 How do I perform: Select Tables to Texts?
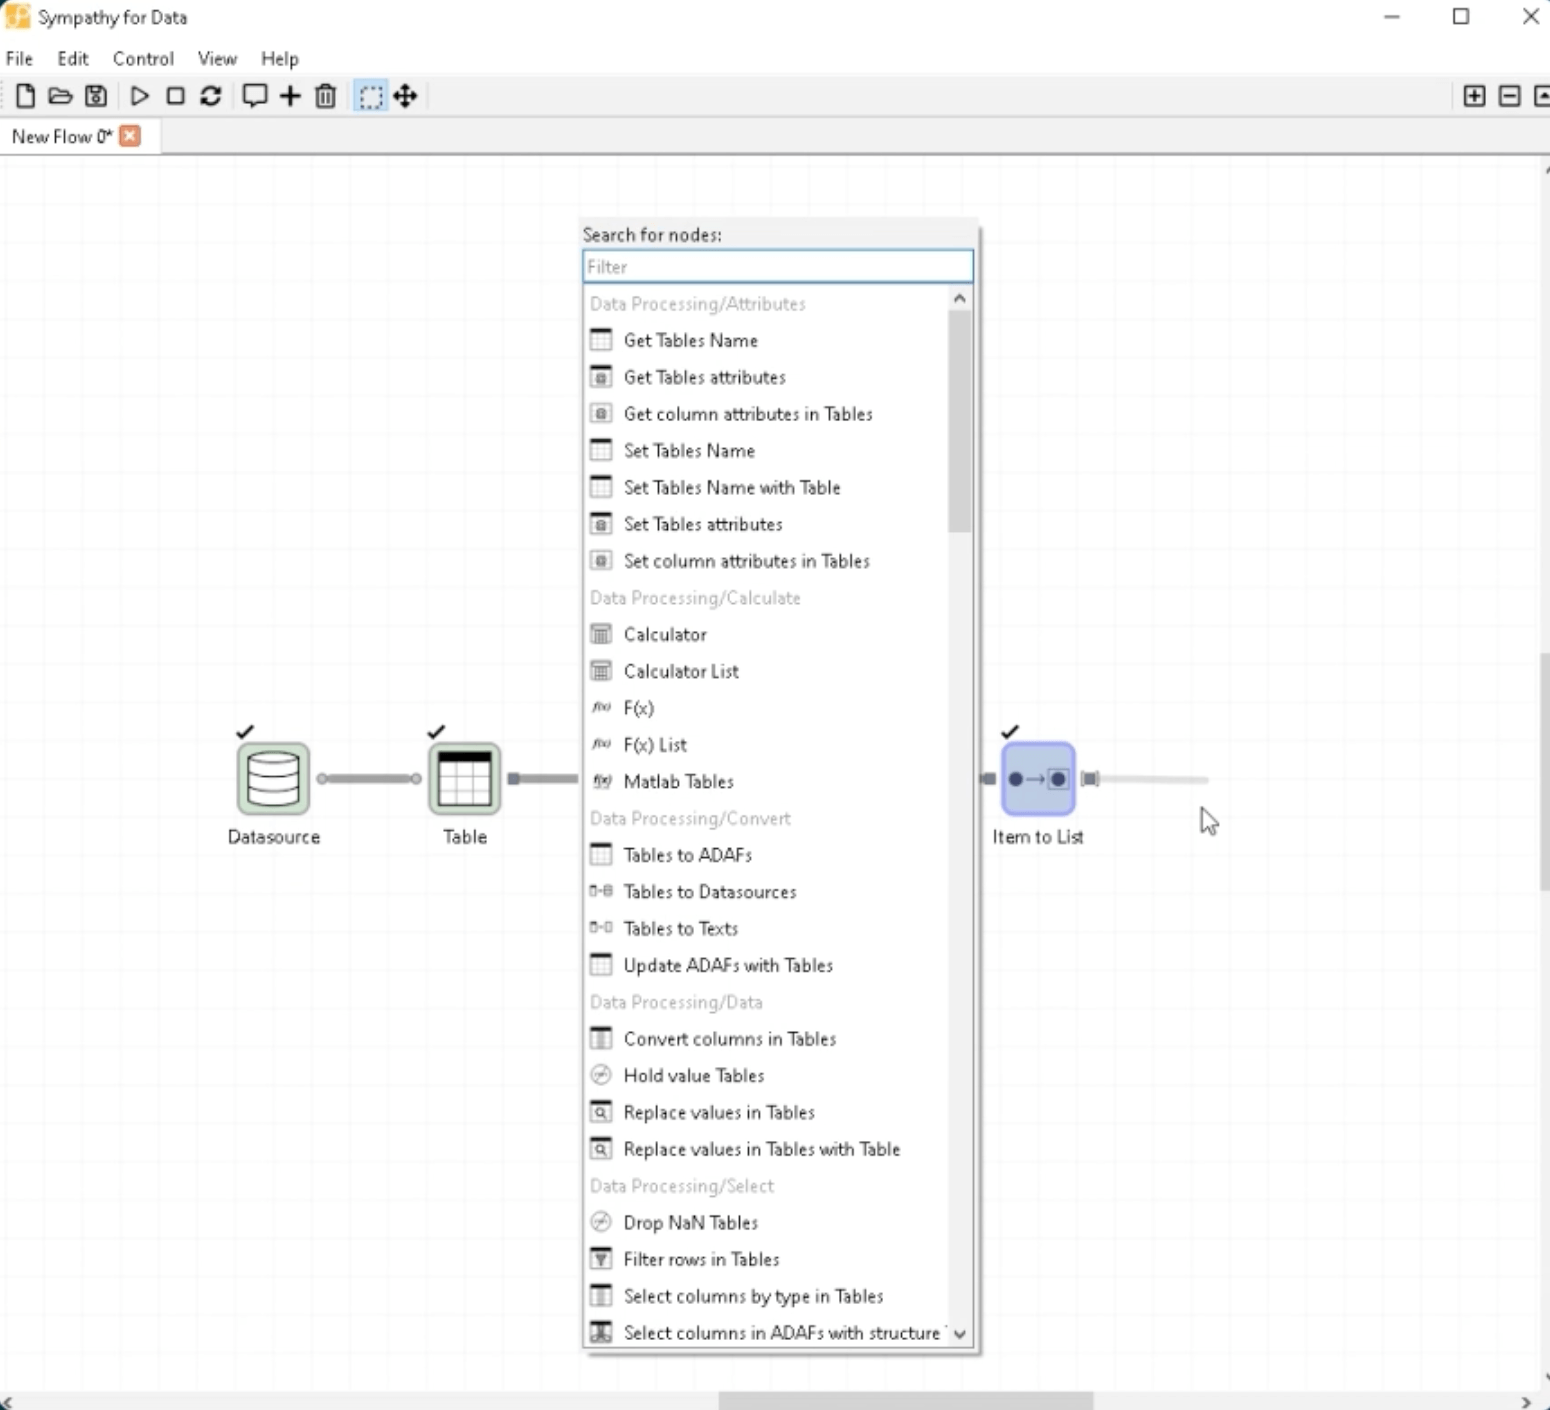click(766, 928)
